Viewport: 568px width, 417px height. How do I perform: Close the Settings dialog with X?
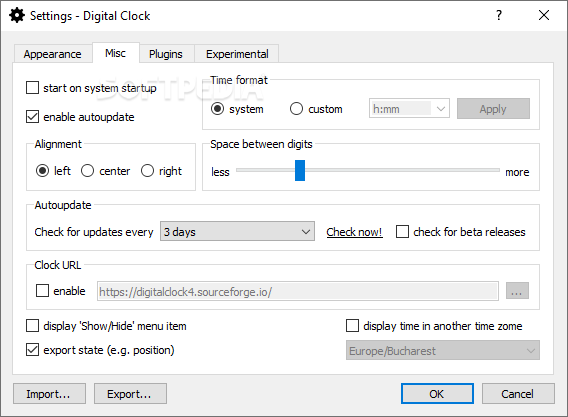click(544, 15)
